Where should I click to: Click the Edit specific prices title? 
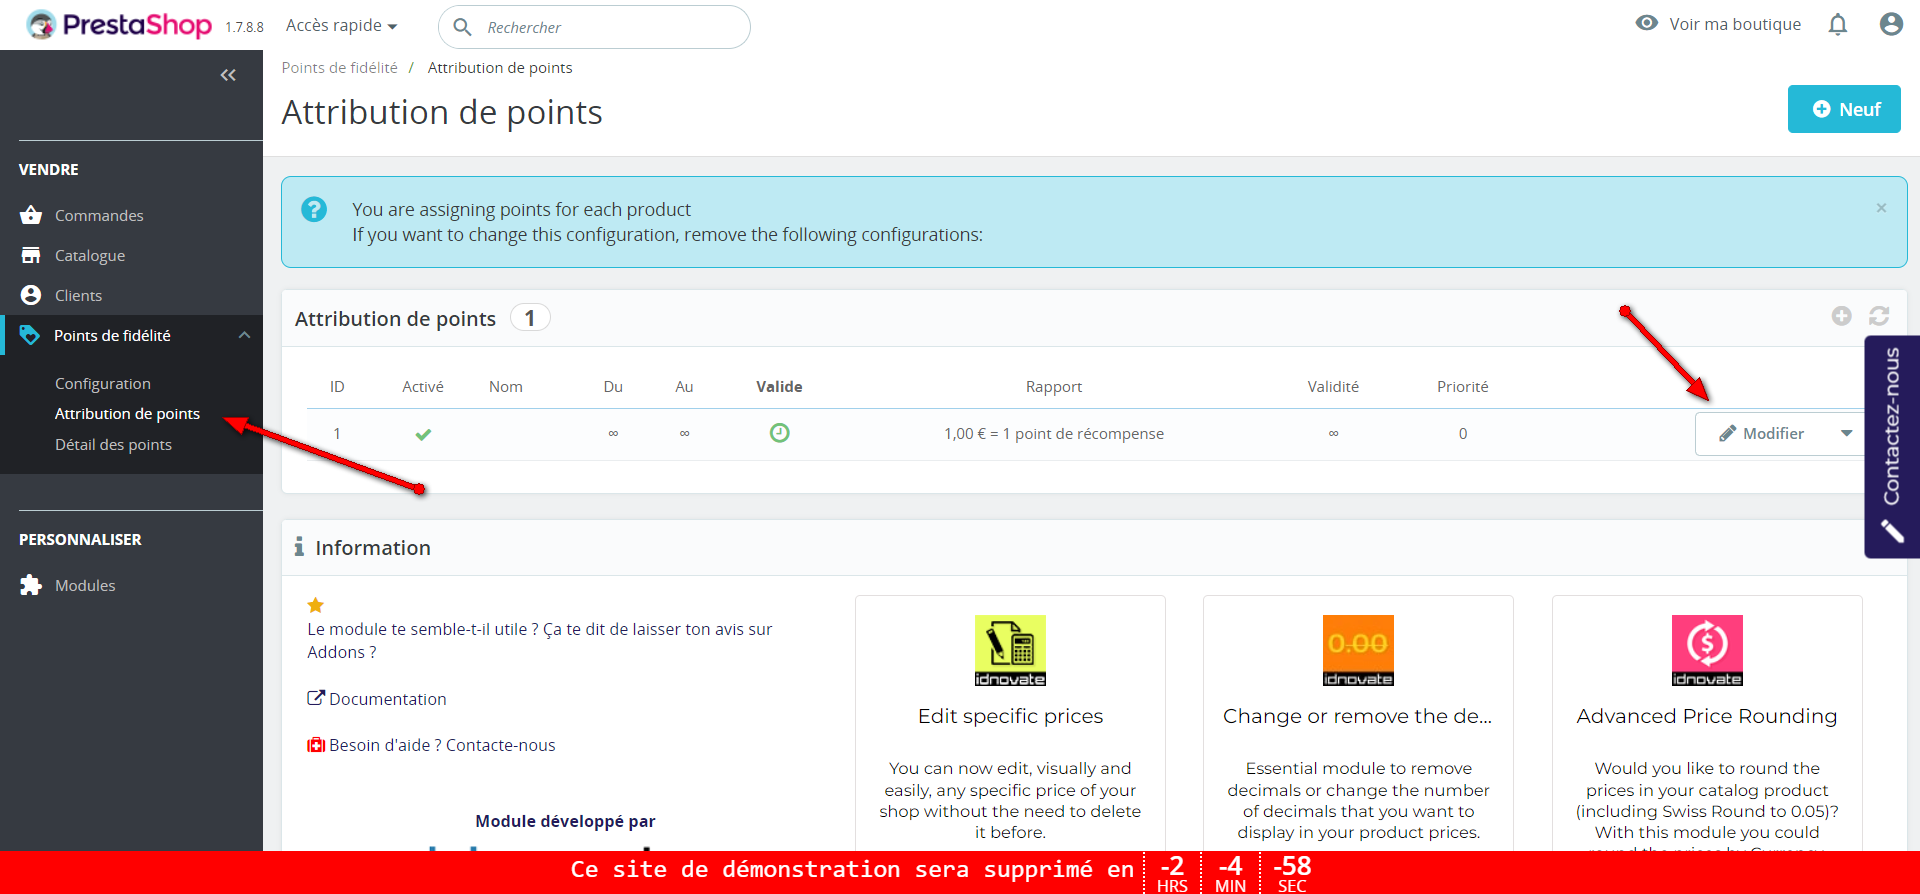[1010, 716]
